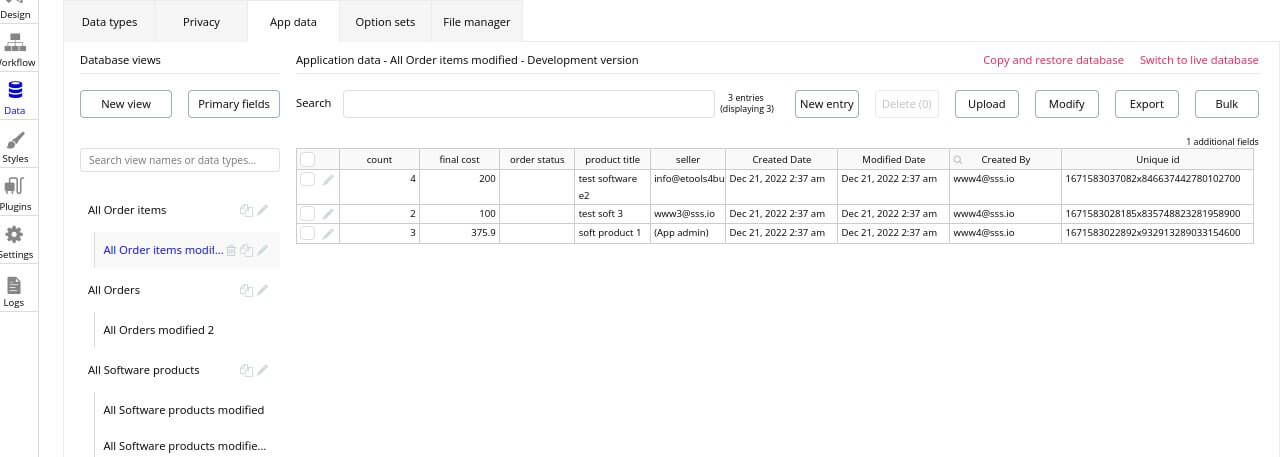Open the Logs section in sidebar
The image size is (1284, 457).
(15, 291)
